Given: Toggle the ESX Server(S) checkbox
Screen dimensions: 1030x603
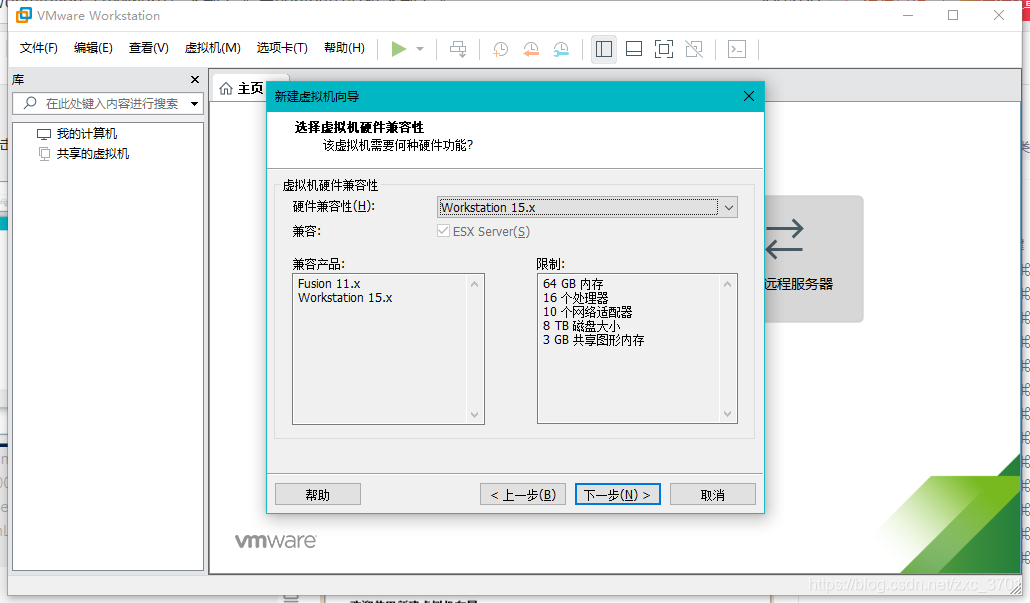Looking at the screenshot, I should coord(443,231).
